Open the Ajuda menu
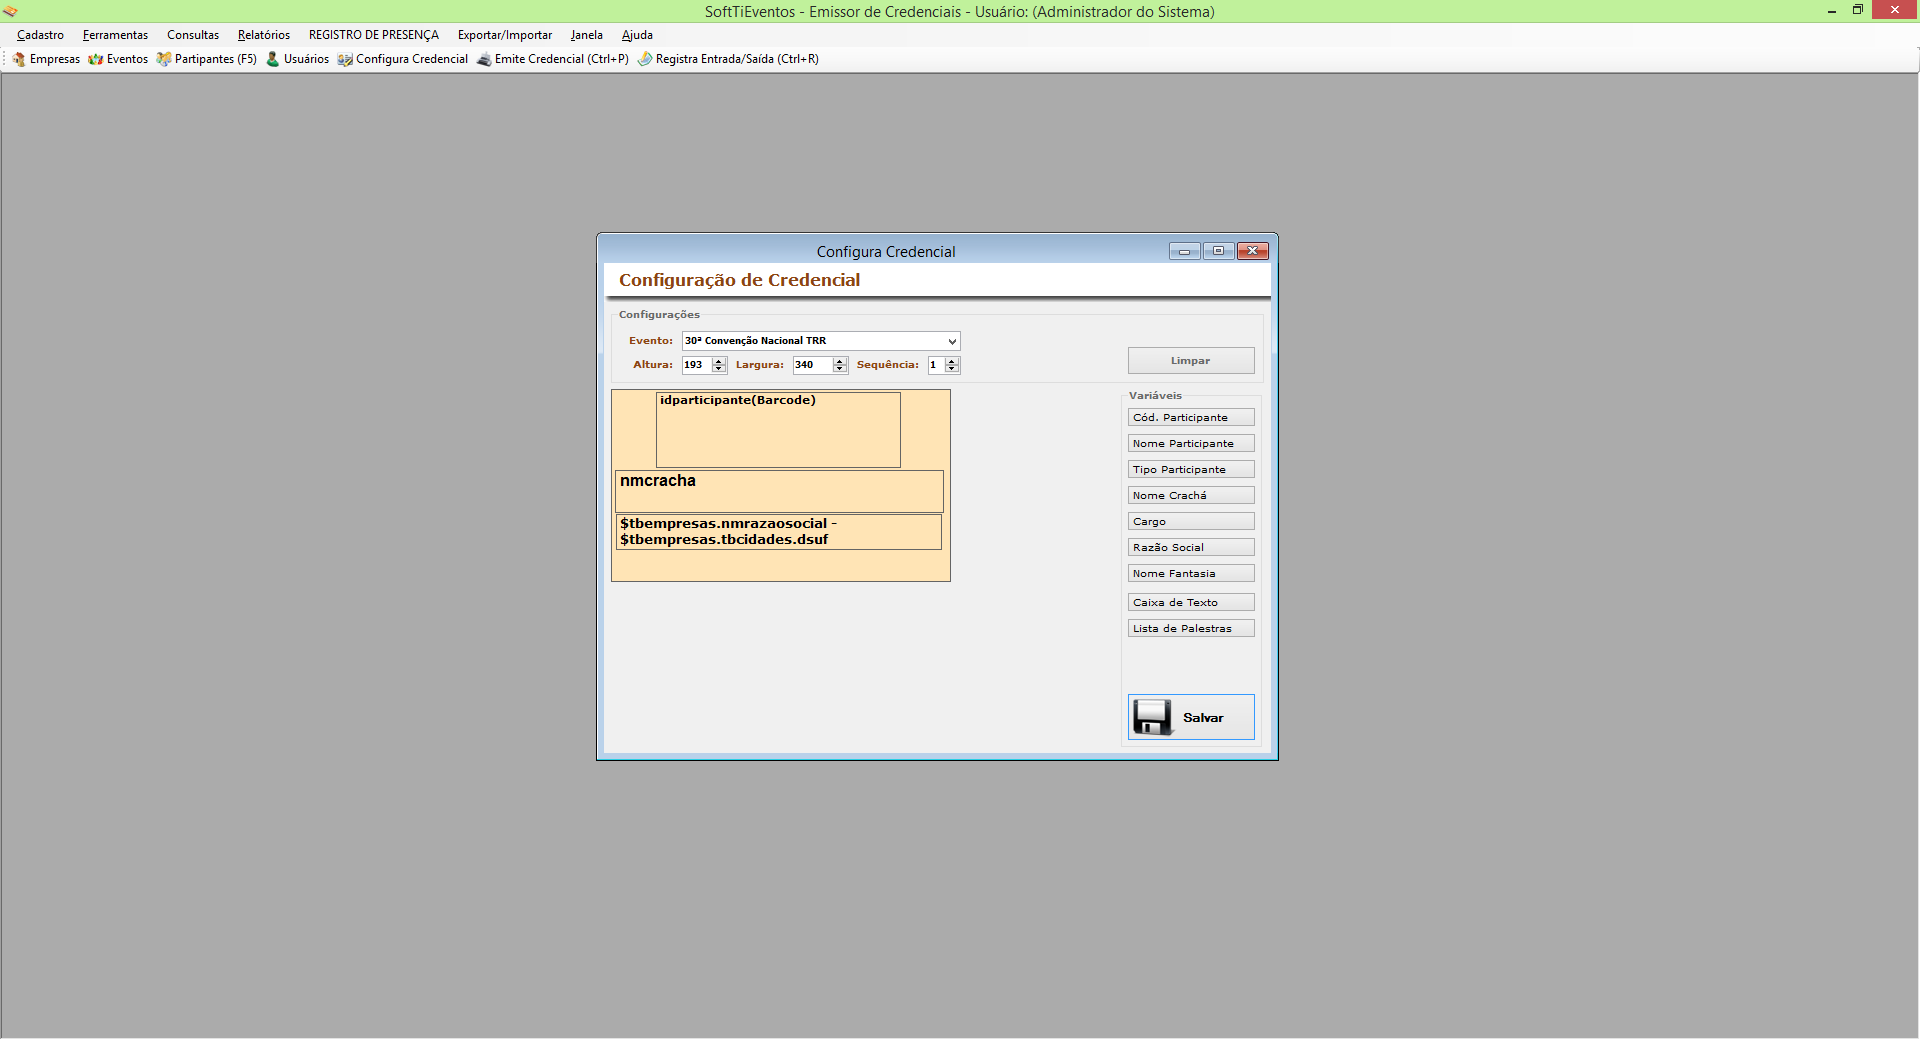The image size is (1920, 1040). pos(637,35)
